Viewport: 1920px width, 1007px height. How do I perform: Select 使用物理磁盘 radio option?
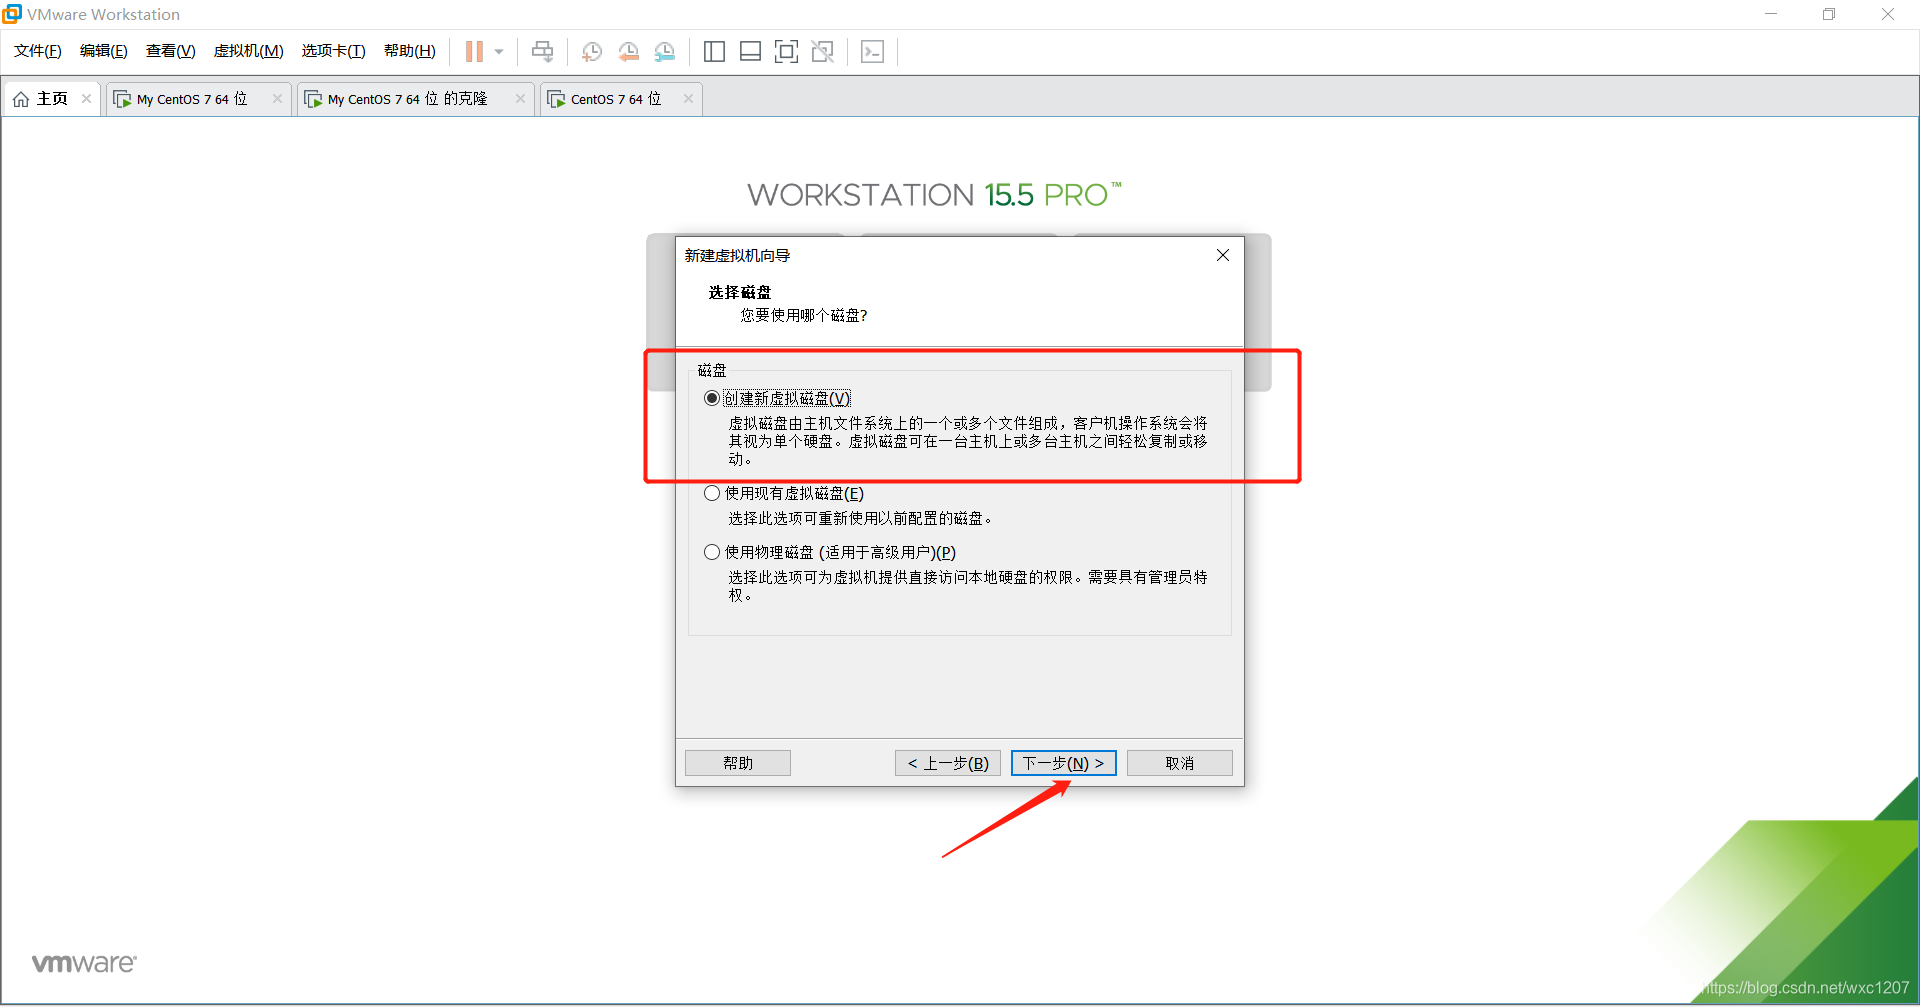[x=712, y=552]
